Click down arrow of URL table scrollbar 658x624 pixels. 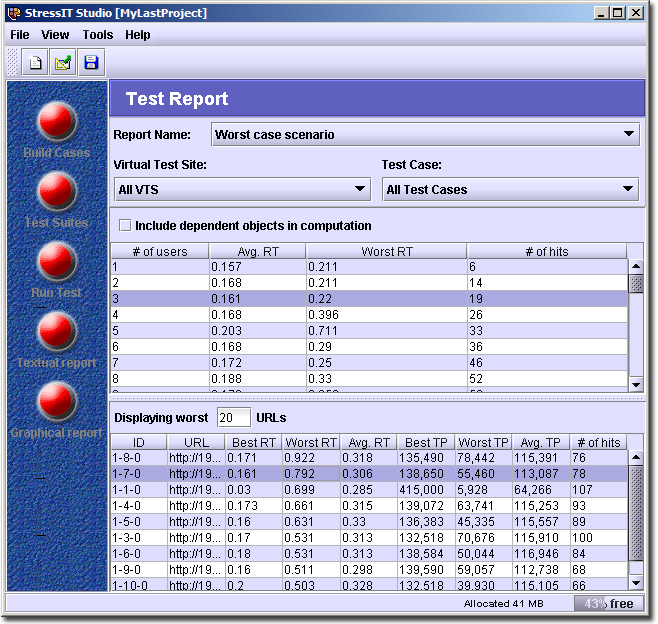pos(636,583)
